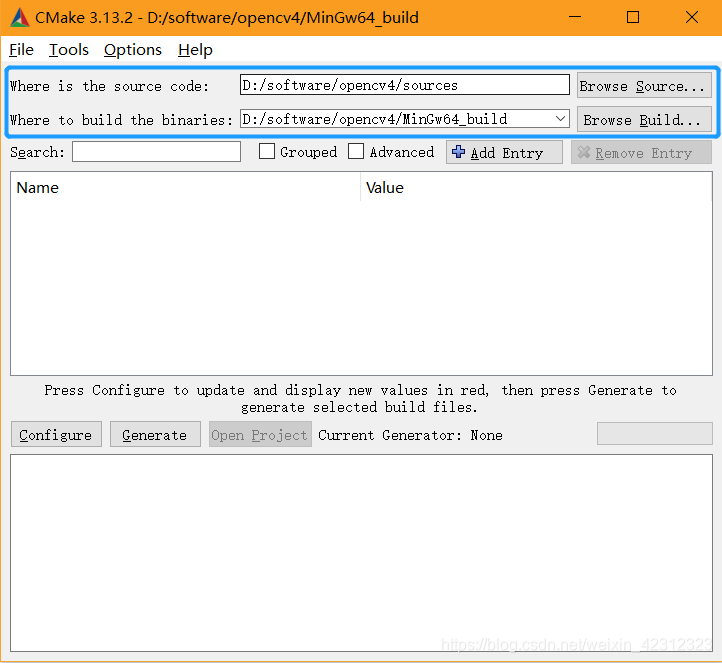Viewport: 722px width, 663px height.
Task: Click the blue plus icon on Add Entry
Action: (458, 151)
